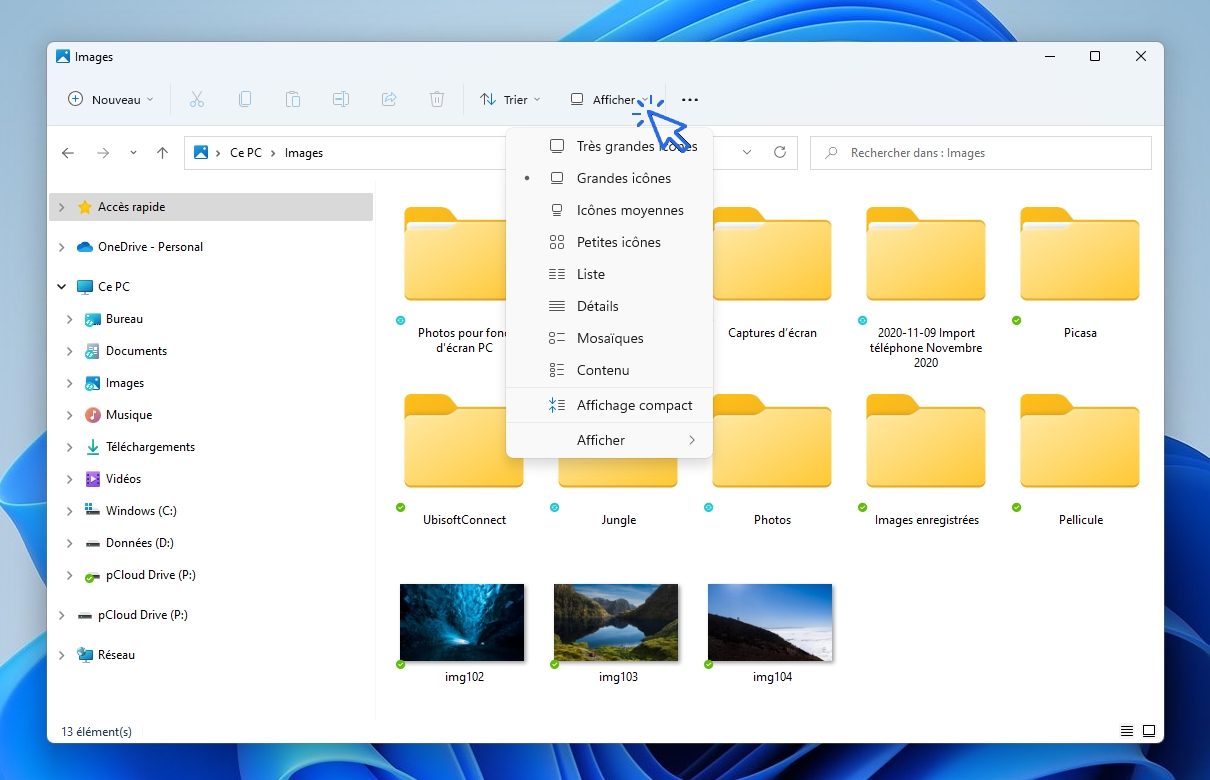Screen dimensions: 1210x780
Task: Click the Copy icon in toolbar
Action: pyautogui.click(x=245, y=99)
